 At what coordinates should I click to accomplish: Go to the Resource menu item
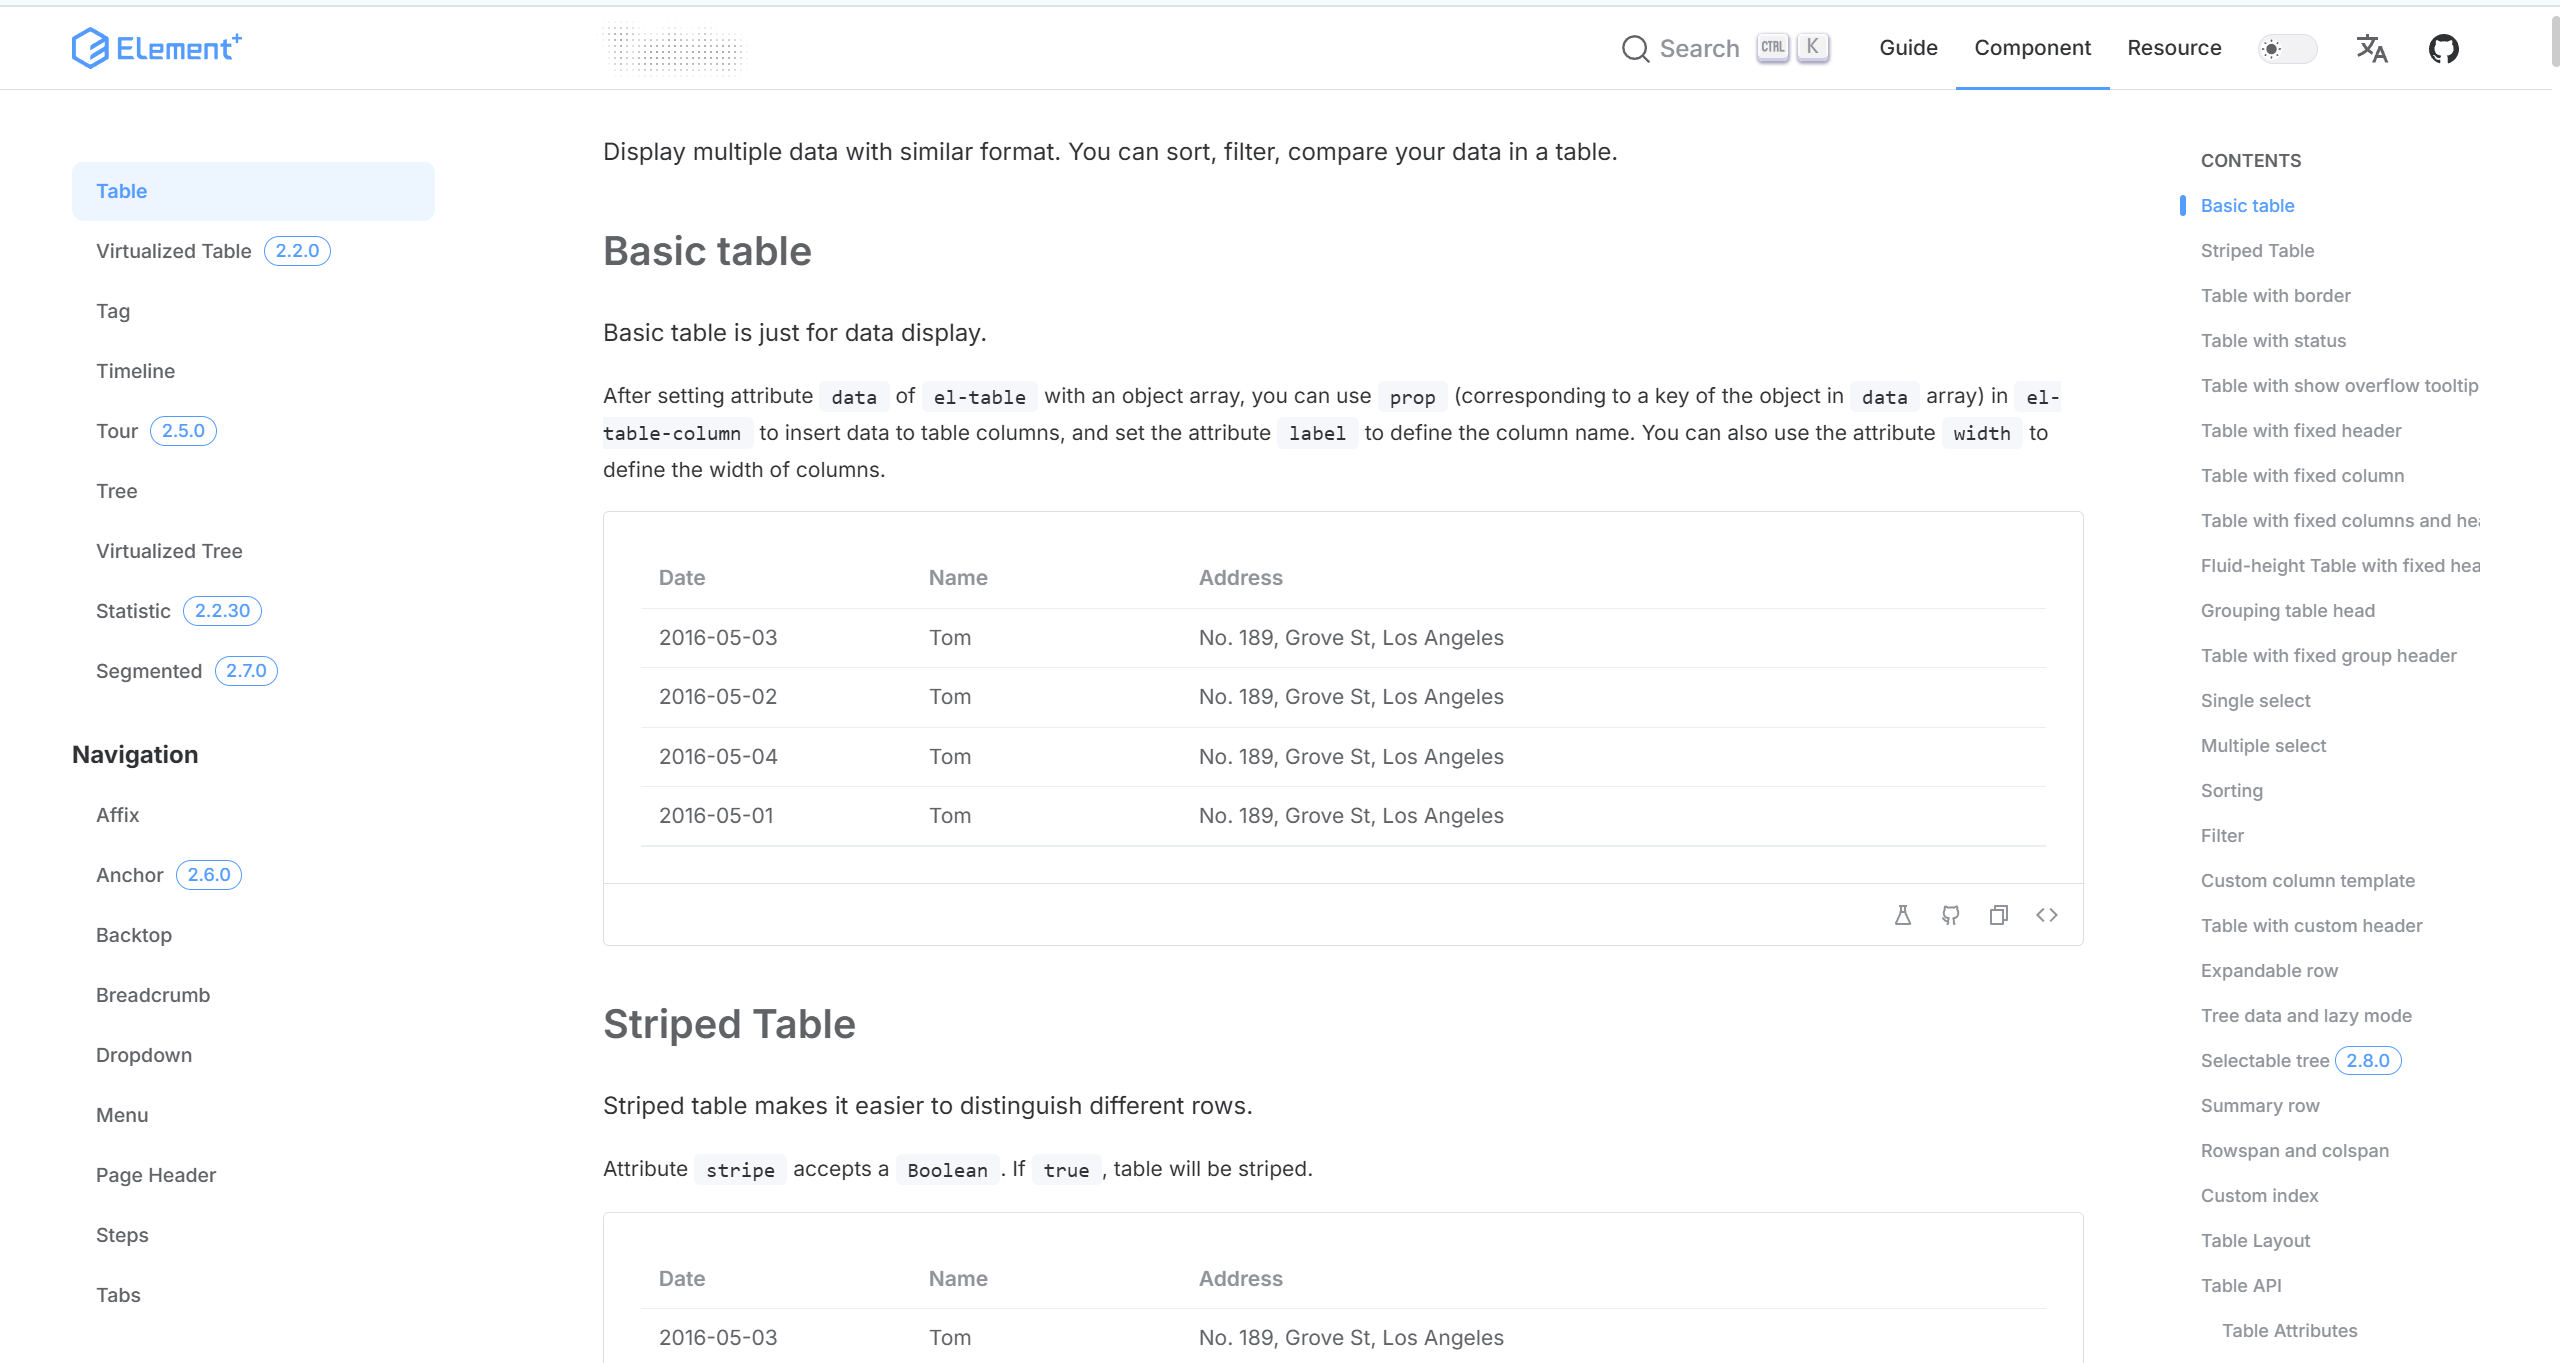[x=2174, y=48]
